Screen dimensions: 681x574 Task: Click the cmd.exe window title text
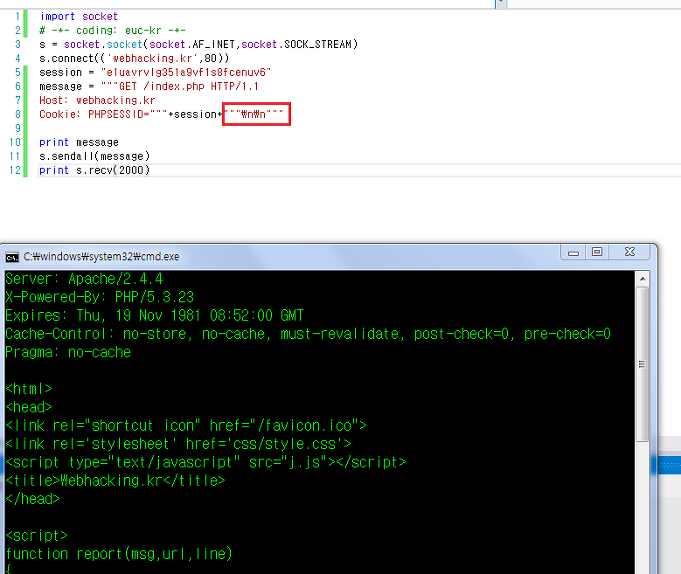(x=101, y=257)
